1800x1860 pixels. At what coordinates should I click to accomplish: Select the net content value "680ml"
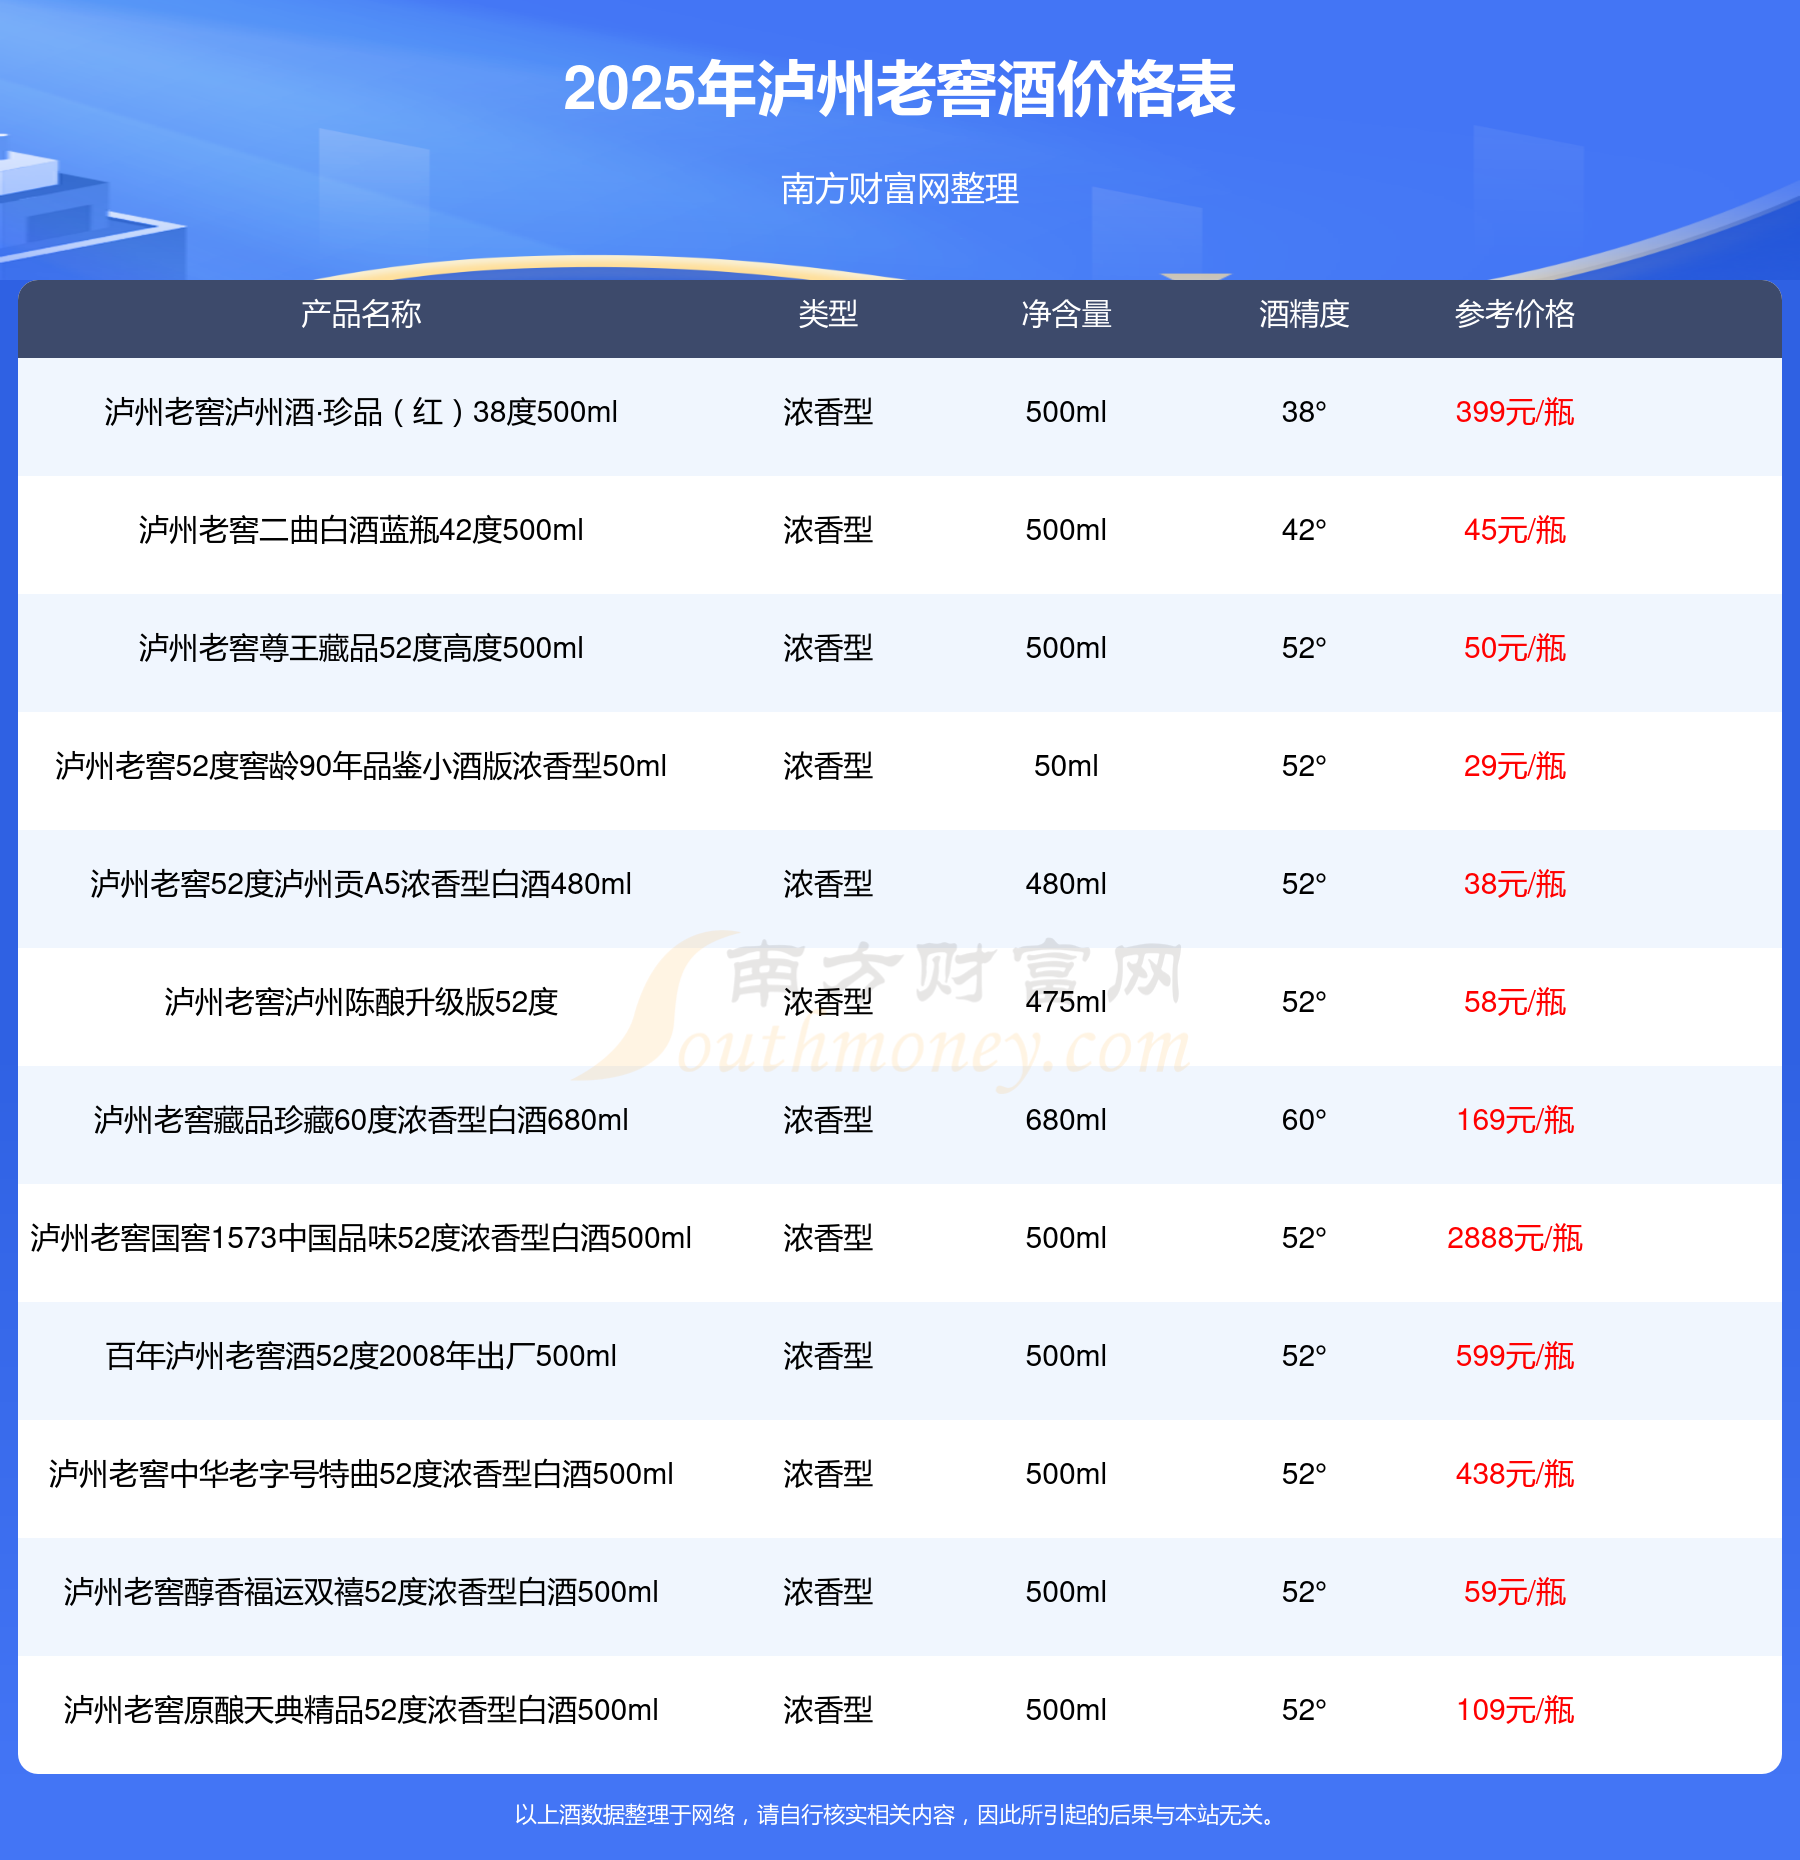click(1066, 1120)
